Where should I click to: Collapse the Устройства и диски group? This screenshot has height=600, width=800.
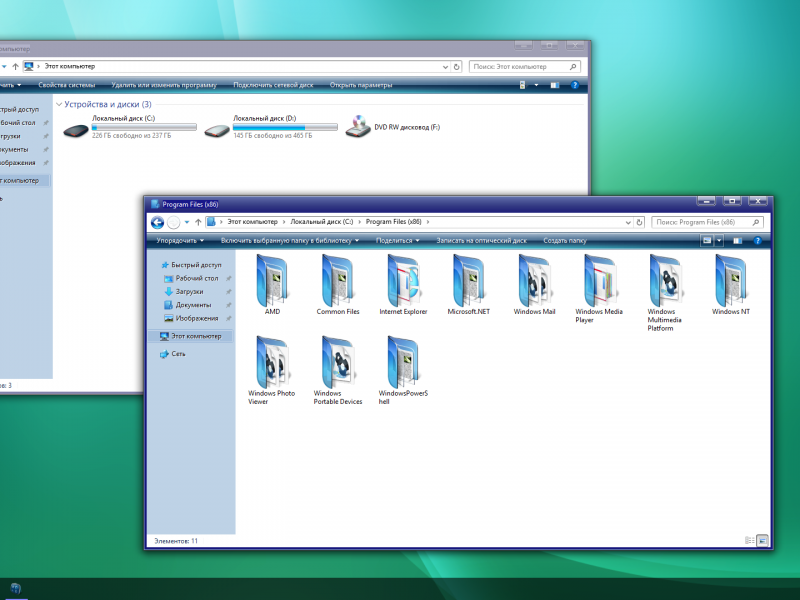[x=59, y=105]
